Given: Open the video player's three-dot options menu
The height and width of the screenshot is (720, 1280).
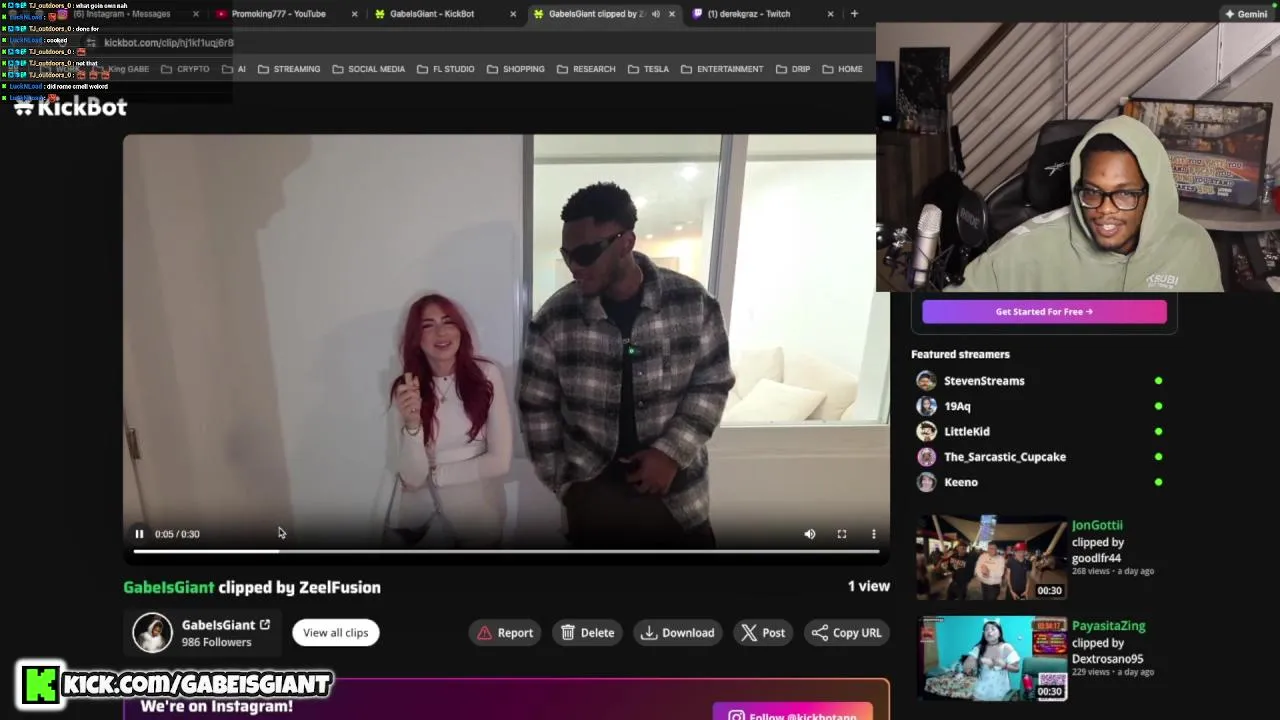Looking at the screenshot, I should [x=874, y=534].
